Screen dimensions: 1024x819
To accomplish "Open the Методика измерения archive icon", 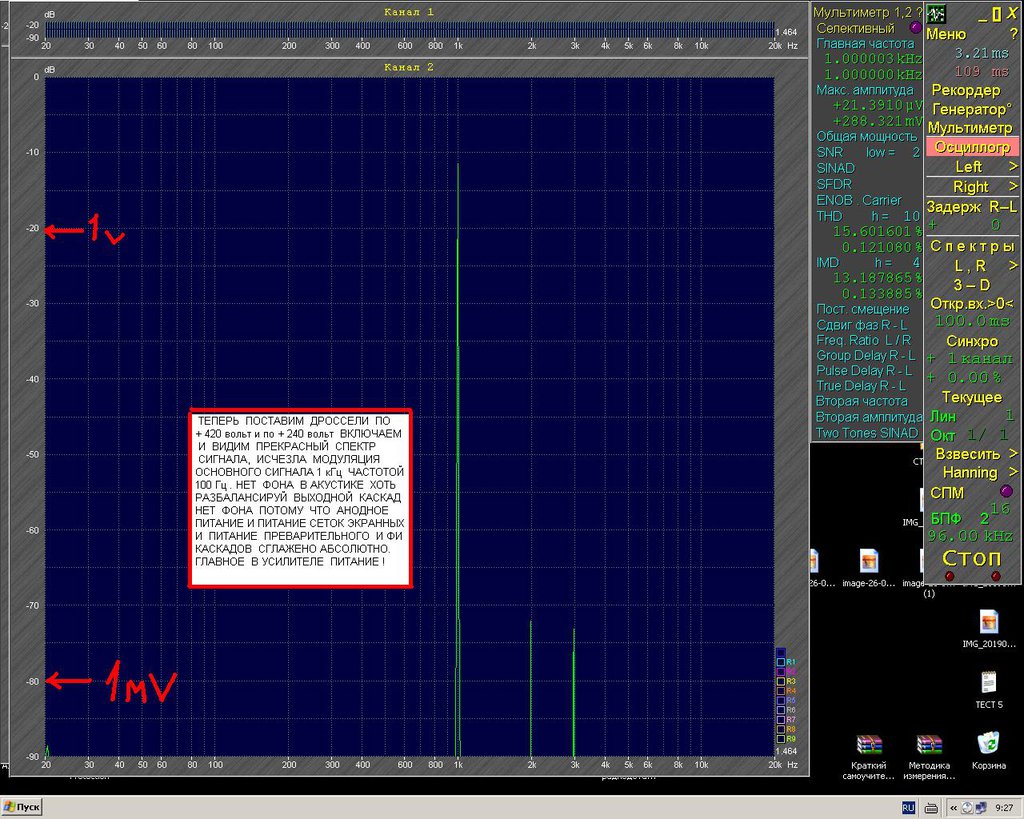I will coord(929,756).
